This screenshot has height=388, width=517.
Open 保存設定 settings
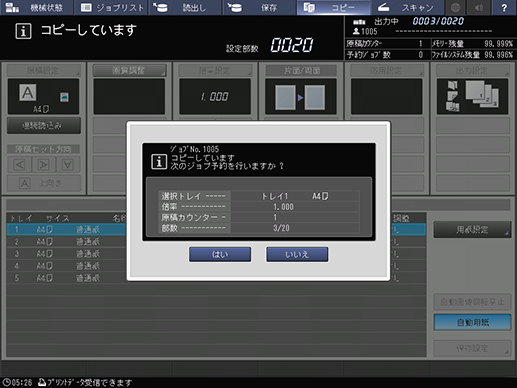tap(472, 348)
